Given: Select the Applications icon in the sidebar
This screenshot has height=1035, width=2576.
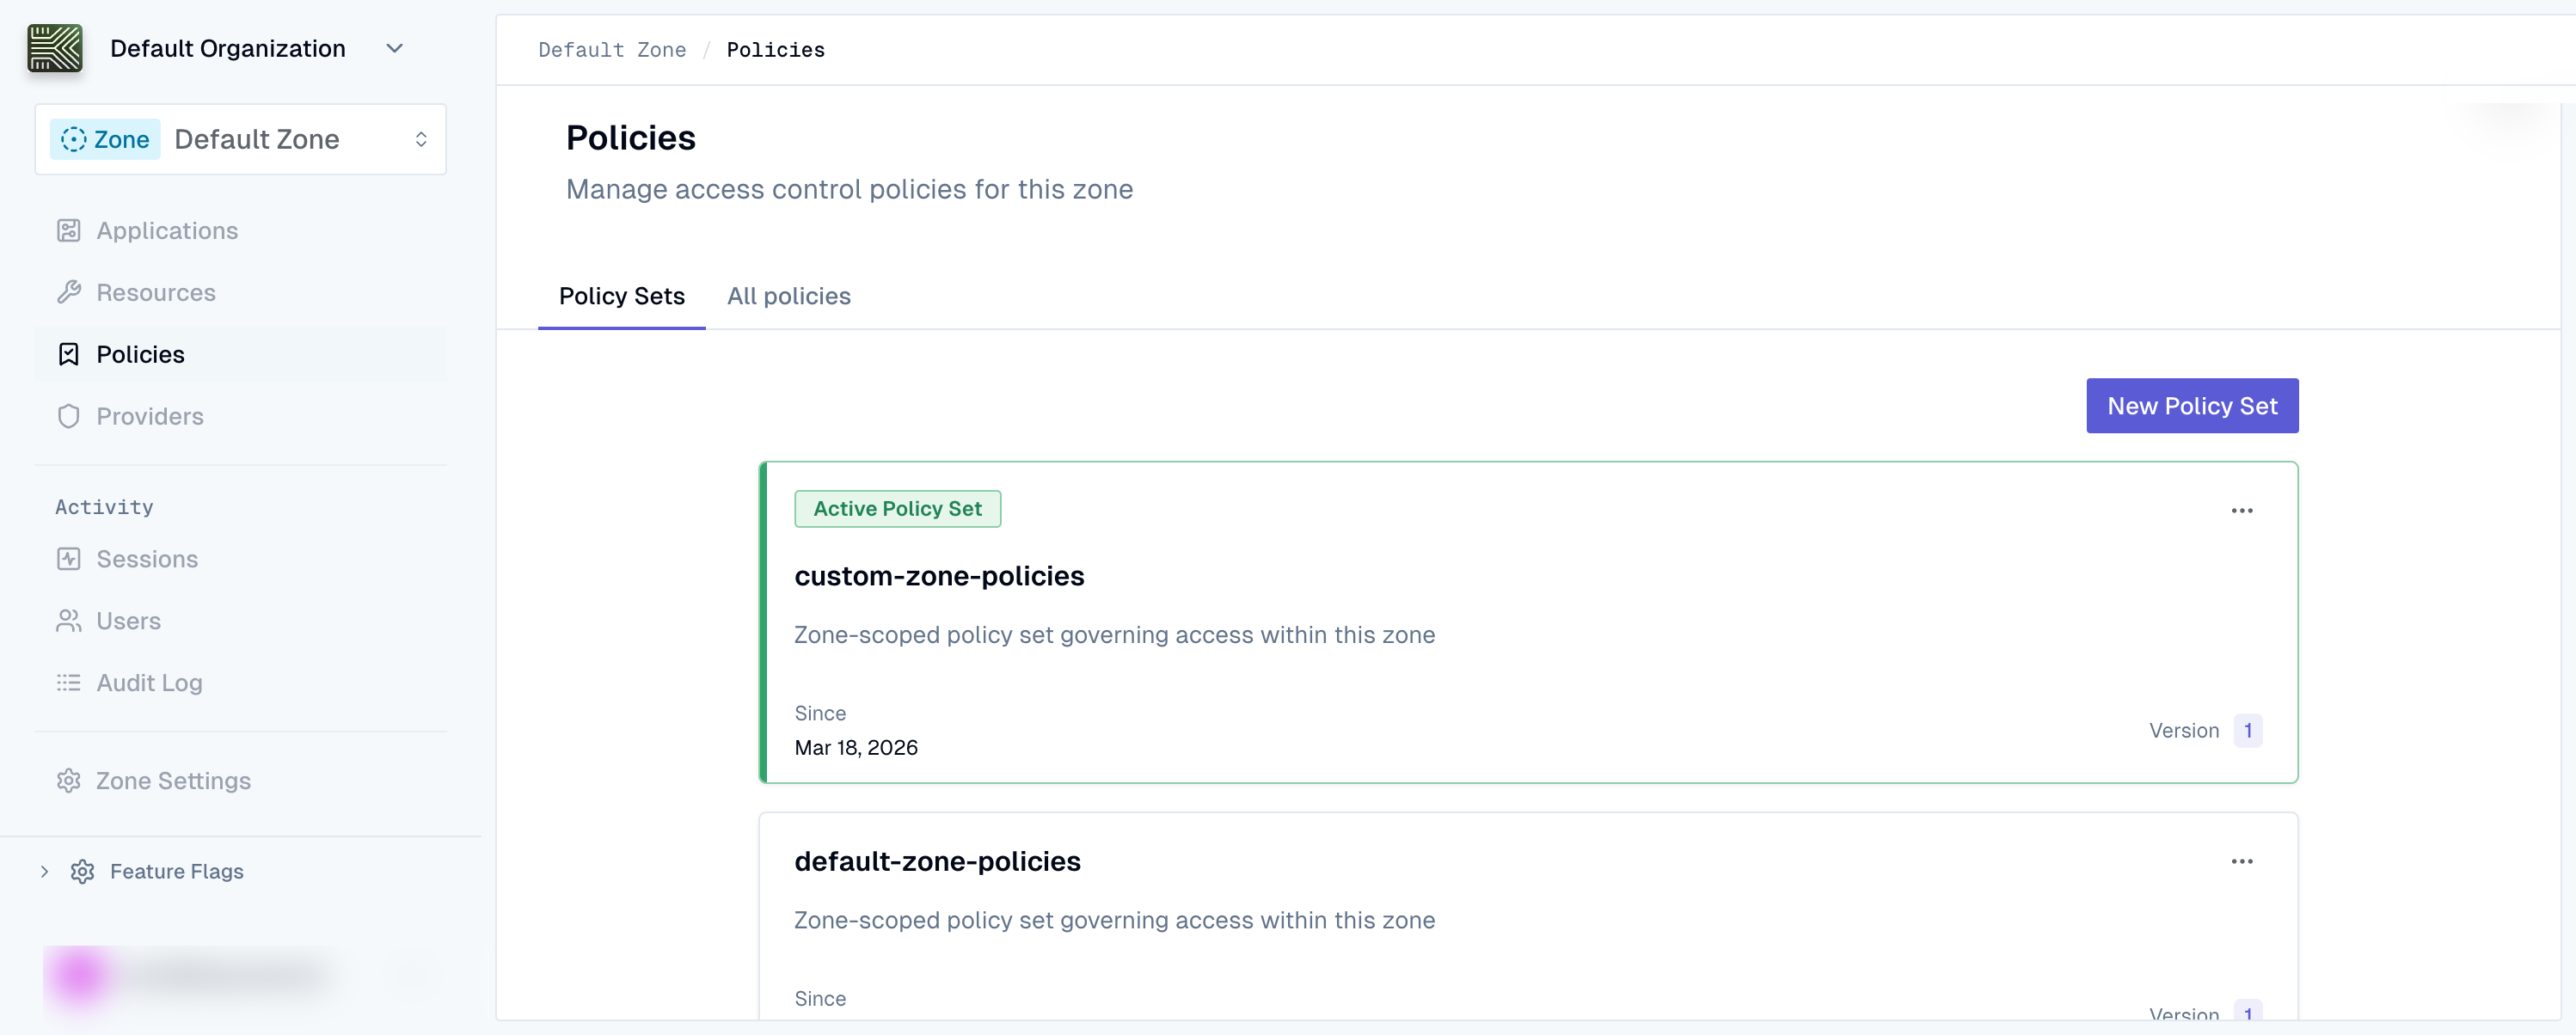Looking at the screenshot, I should (68, 230).
